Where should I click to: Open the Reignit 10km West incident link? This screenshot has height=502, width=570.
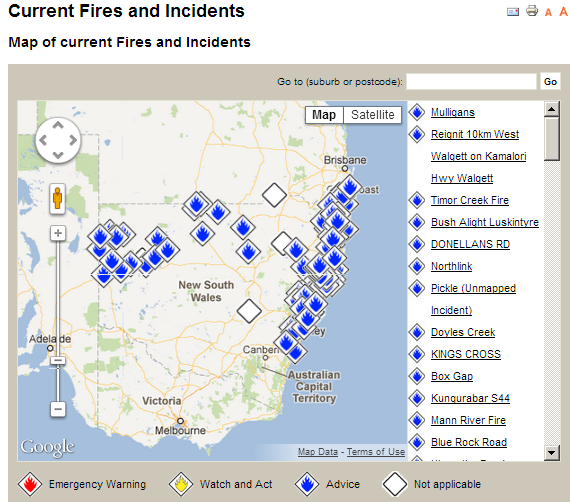point(478,156)
